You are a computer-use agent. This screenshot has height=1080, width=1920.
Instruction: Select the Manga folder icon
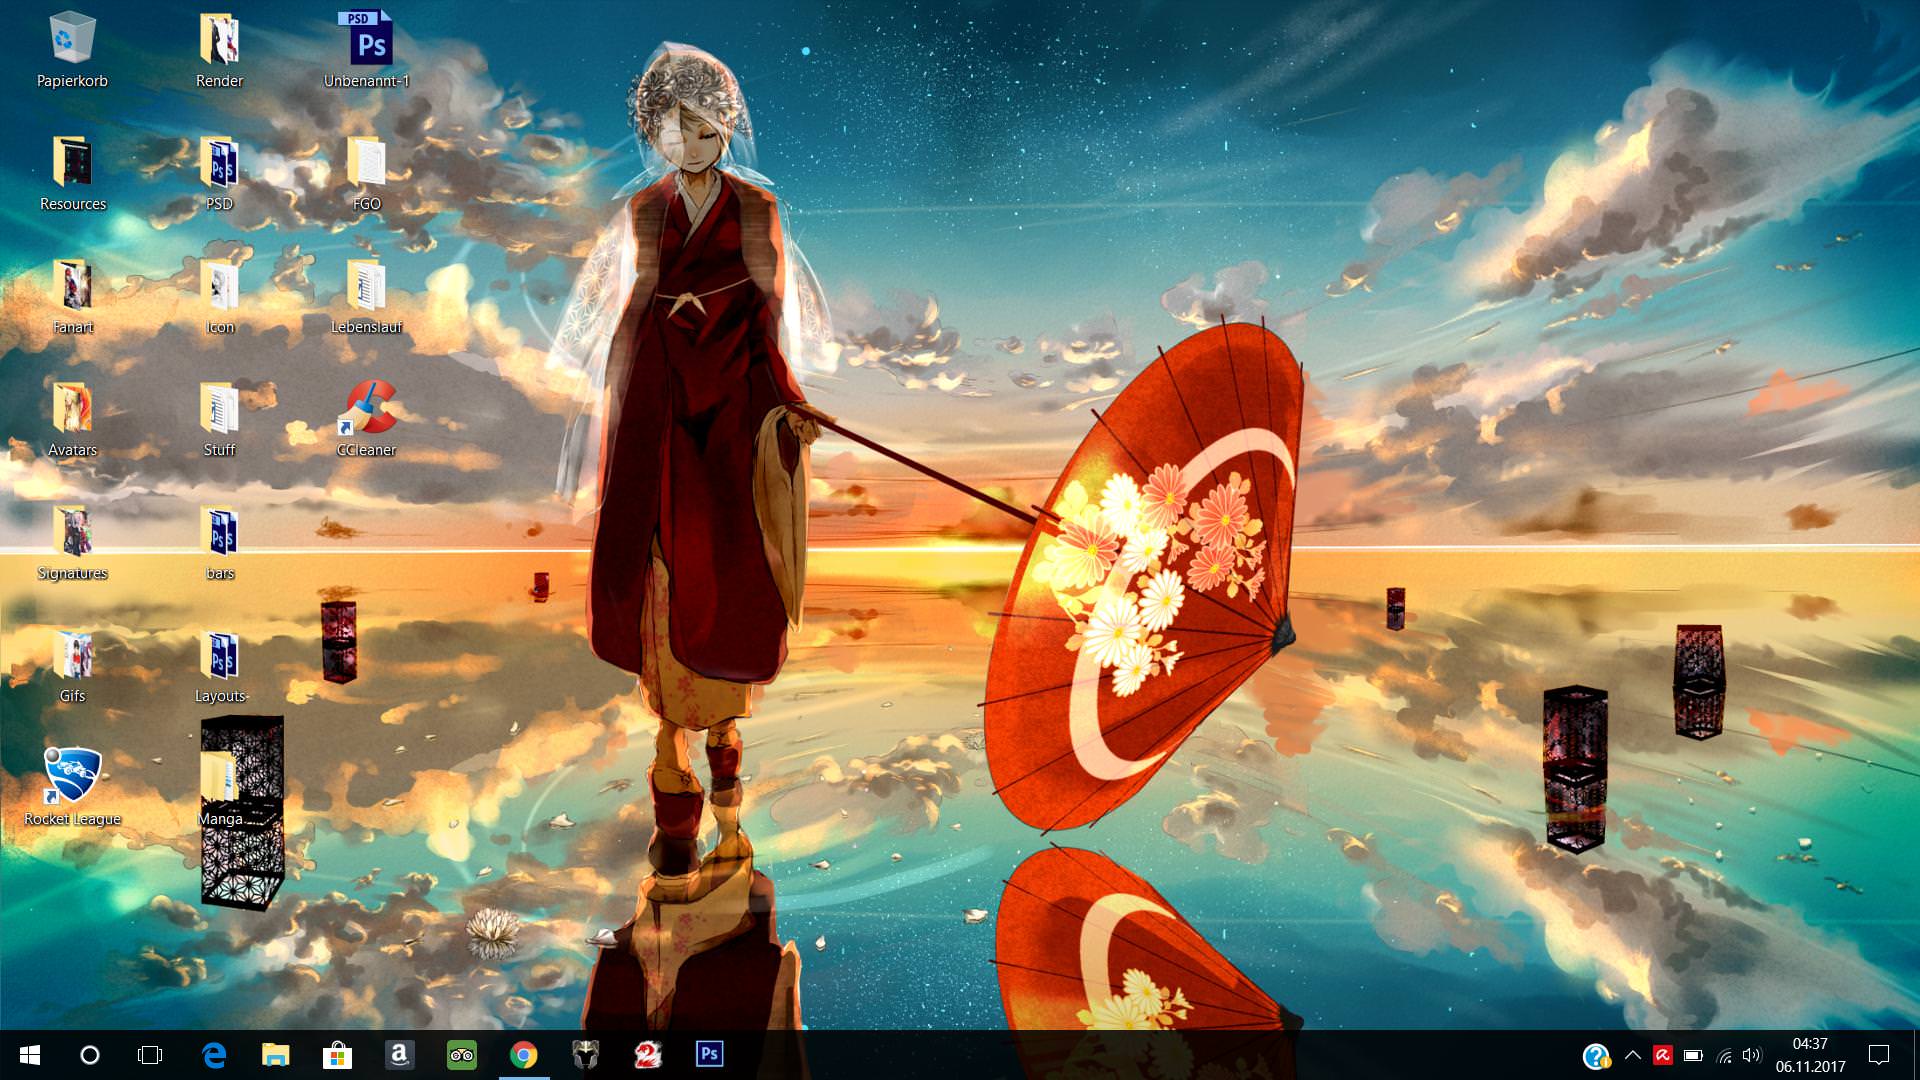tap(219, 788)
